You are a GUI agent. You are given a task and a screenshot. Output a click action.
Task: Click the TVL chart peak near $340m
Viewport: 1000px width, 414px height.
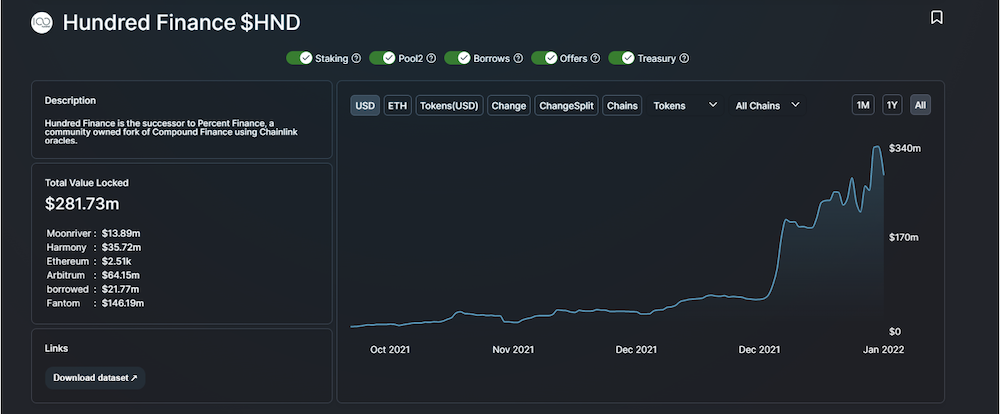877,147
